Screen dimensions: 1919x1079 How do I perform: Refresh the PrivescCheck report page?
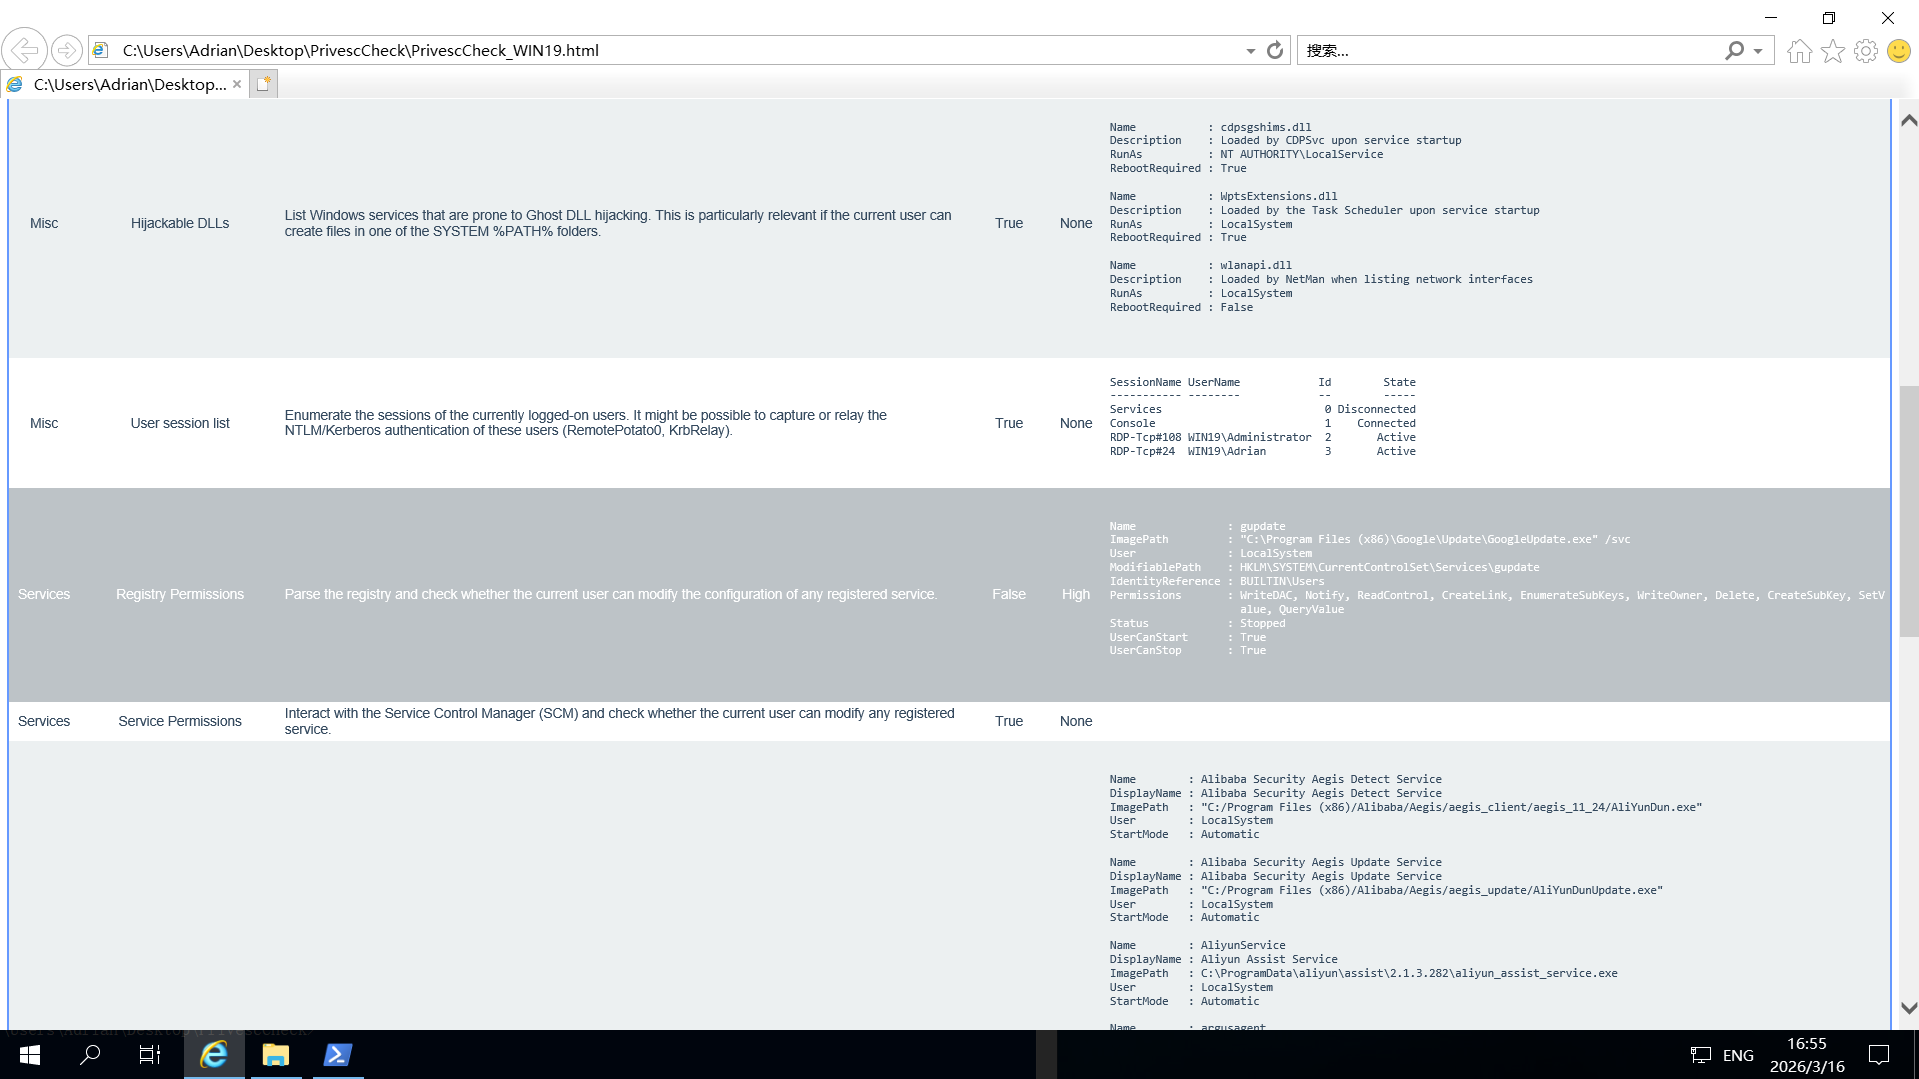coord(1274,50)
